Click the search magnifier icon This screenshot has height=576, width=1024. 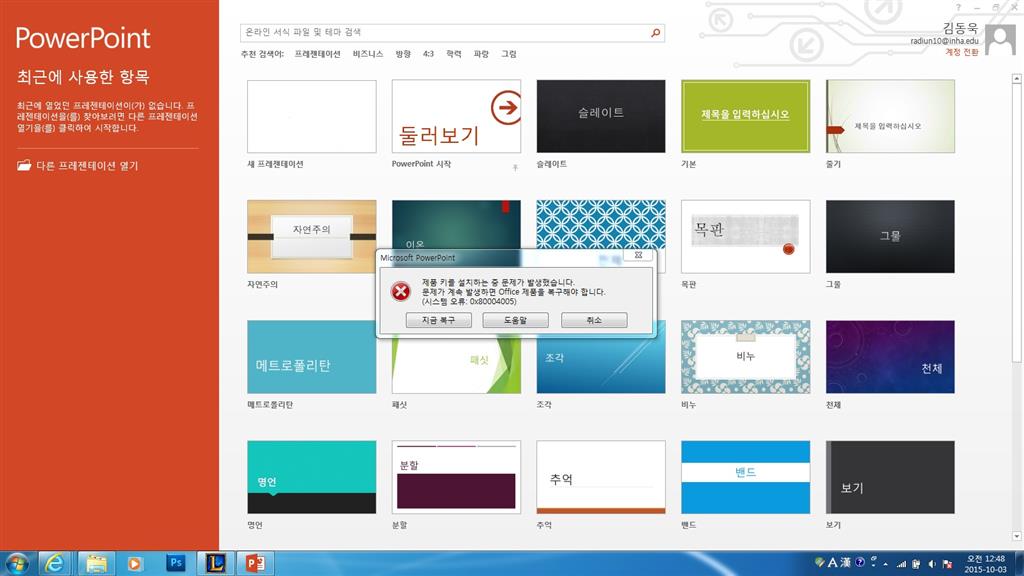(x=655, y=33)
